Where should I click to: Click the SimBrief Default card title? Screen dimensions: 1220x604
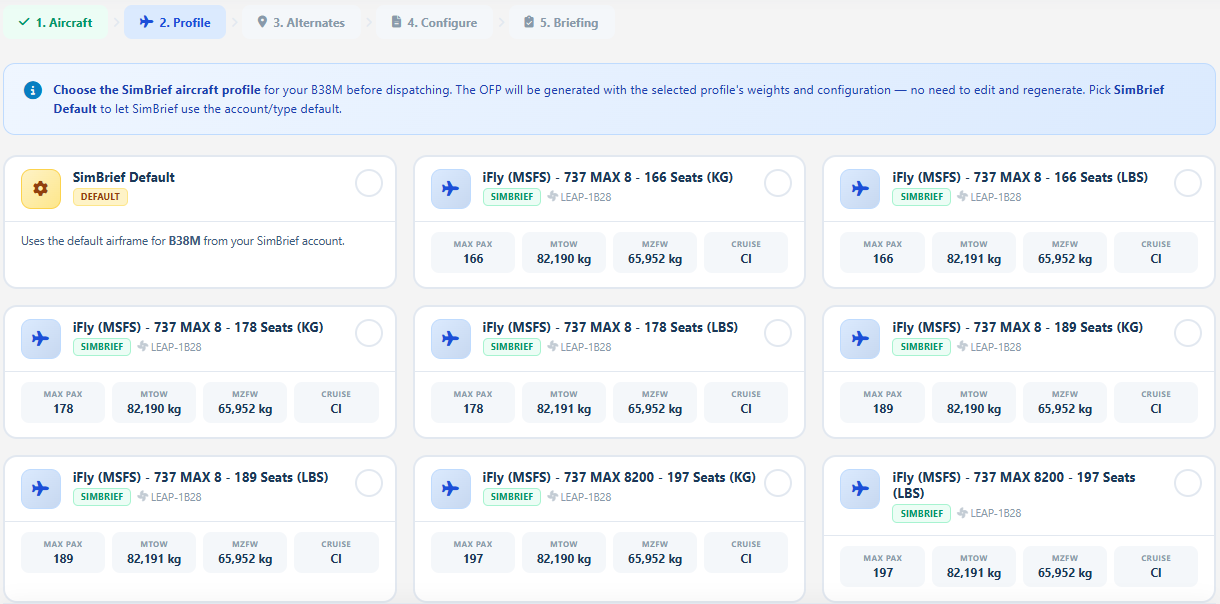click(124, 177)
